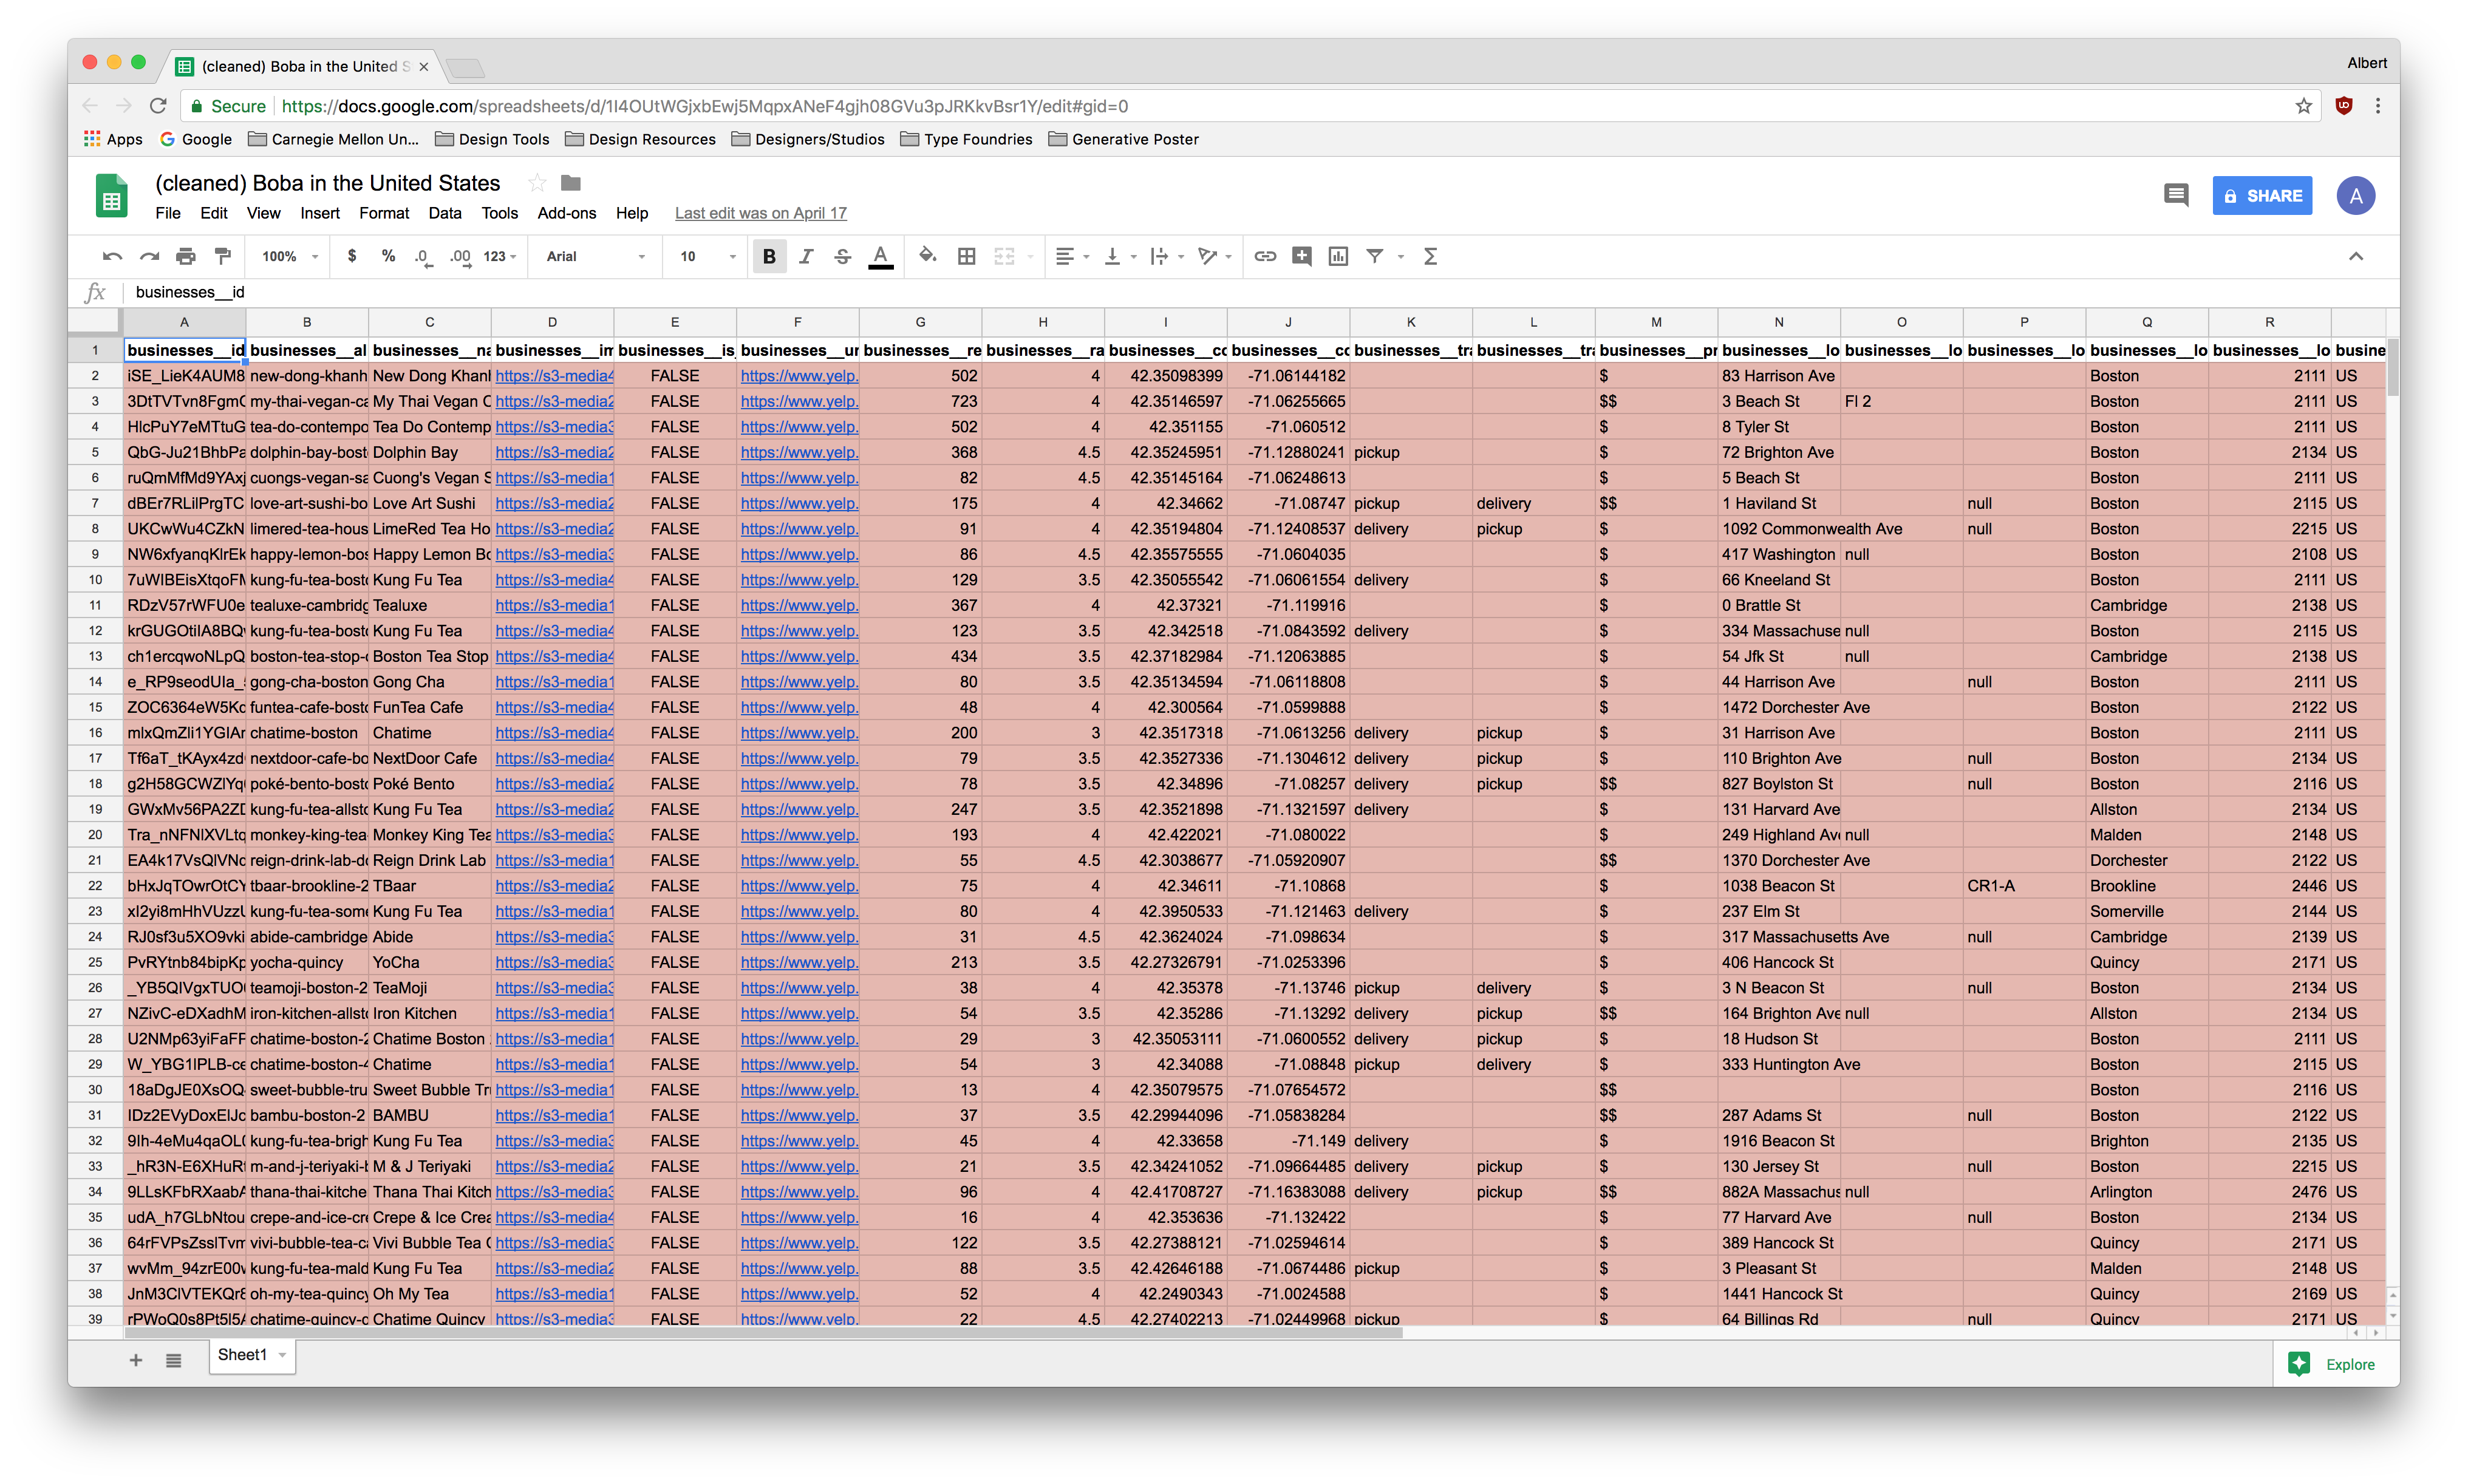This screenshot has width=2468, height=1484.
Task: Open the Arial font dropdown
Action: coord(596,257)
